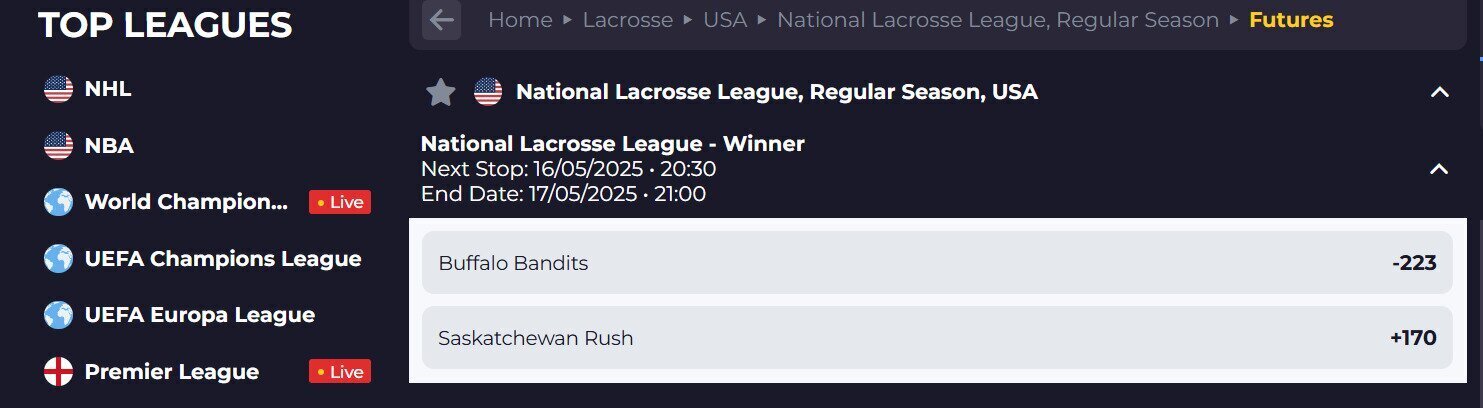Select the Futures breadcrumb tab
Viewport: 1483px width, 408px height.
click(x=1291, y=20)
